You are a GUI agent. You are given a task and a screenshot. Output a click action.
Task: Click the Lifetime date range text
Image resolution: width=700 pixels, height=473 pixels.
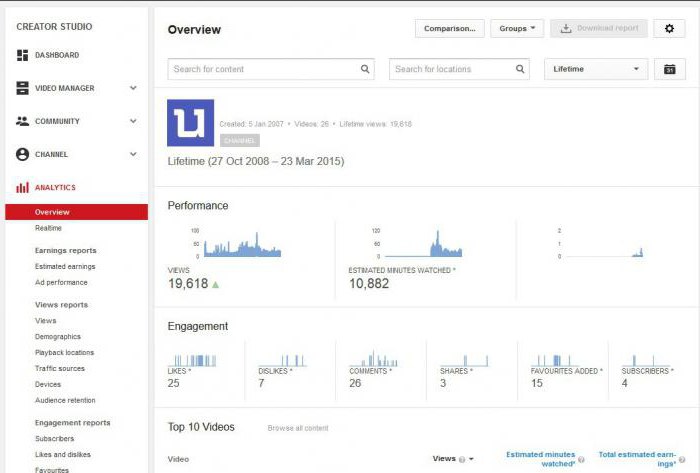[x=256, y=161]
